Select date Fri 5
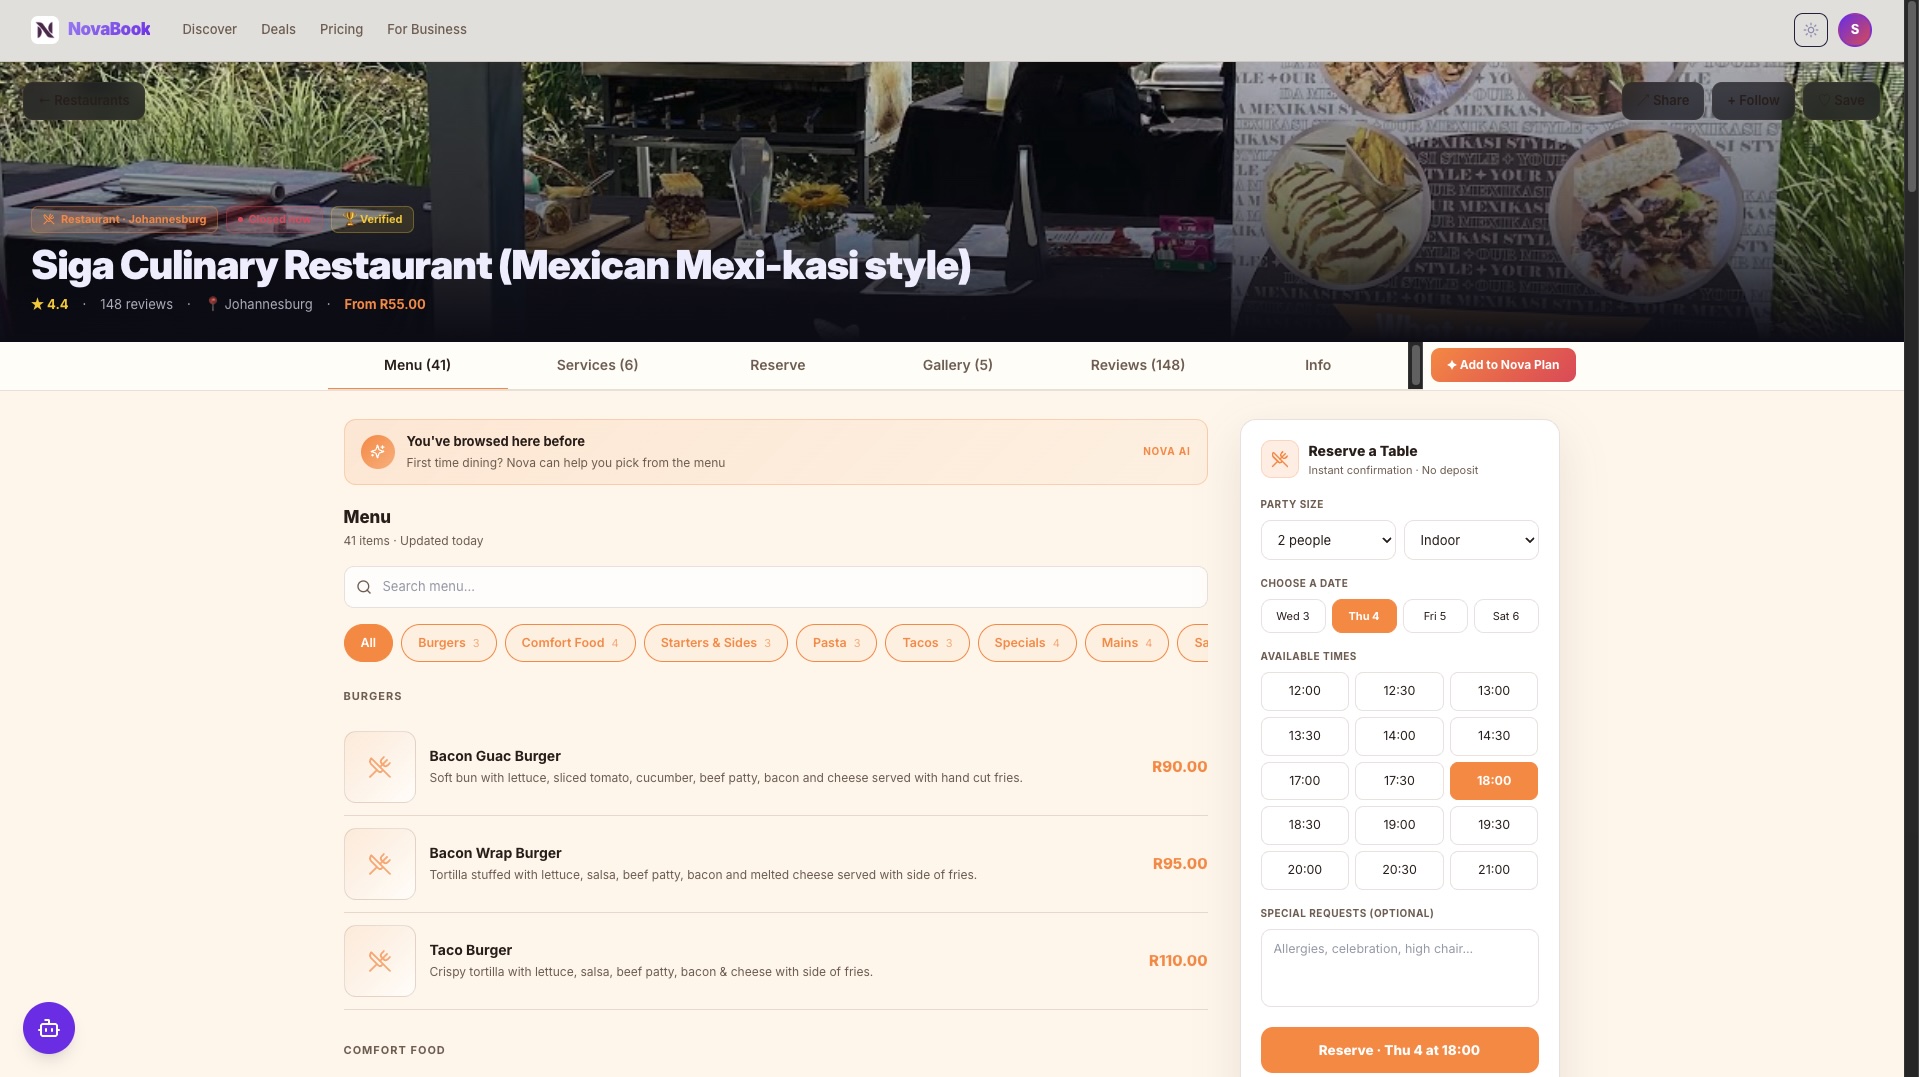The height and width of the screenshot is (1077, 1919). [x=1435, y=616]
